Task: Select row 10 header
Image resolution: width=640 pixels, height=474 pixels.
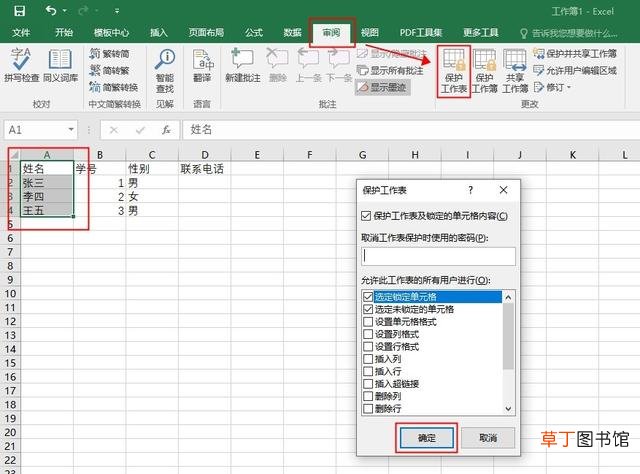Action: [10, 294]
